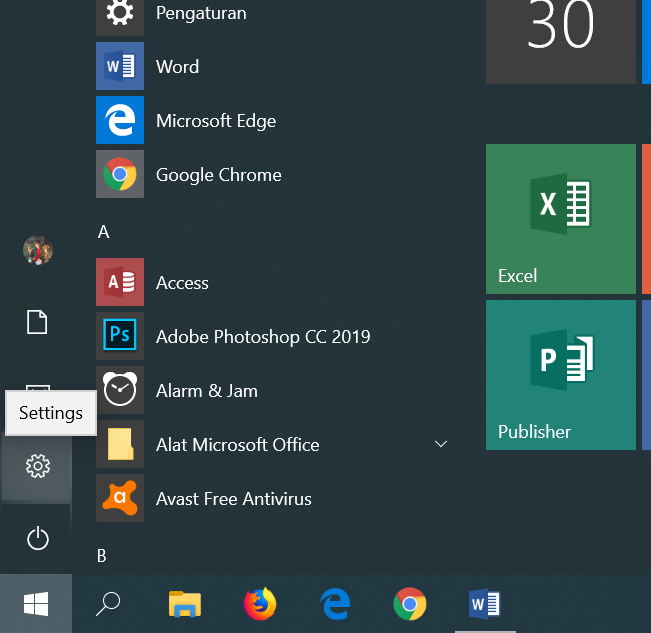
Task: Launch Access from the app list
Action: [x=182, y=283]
